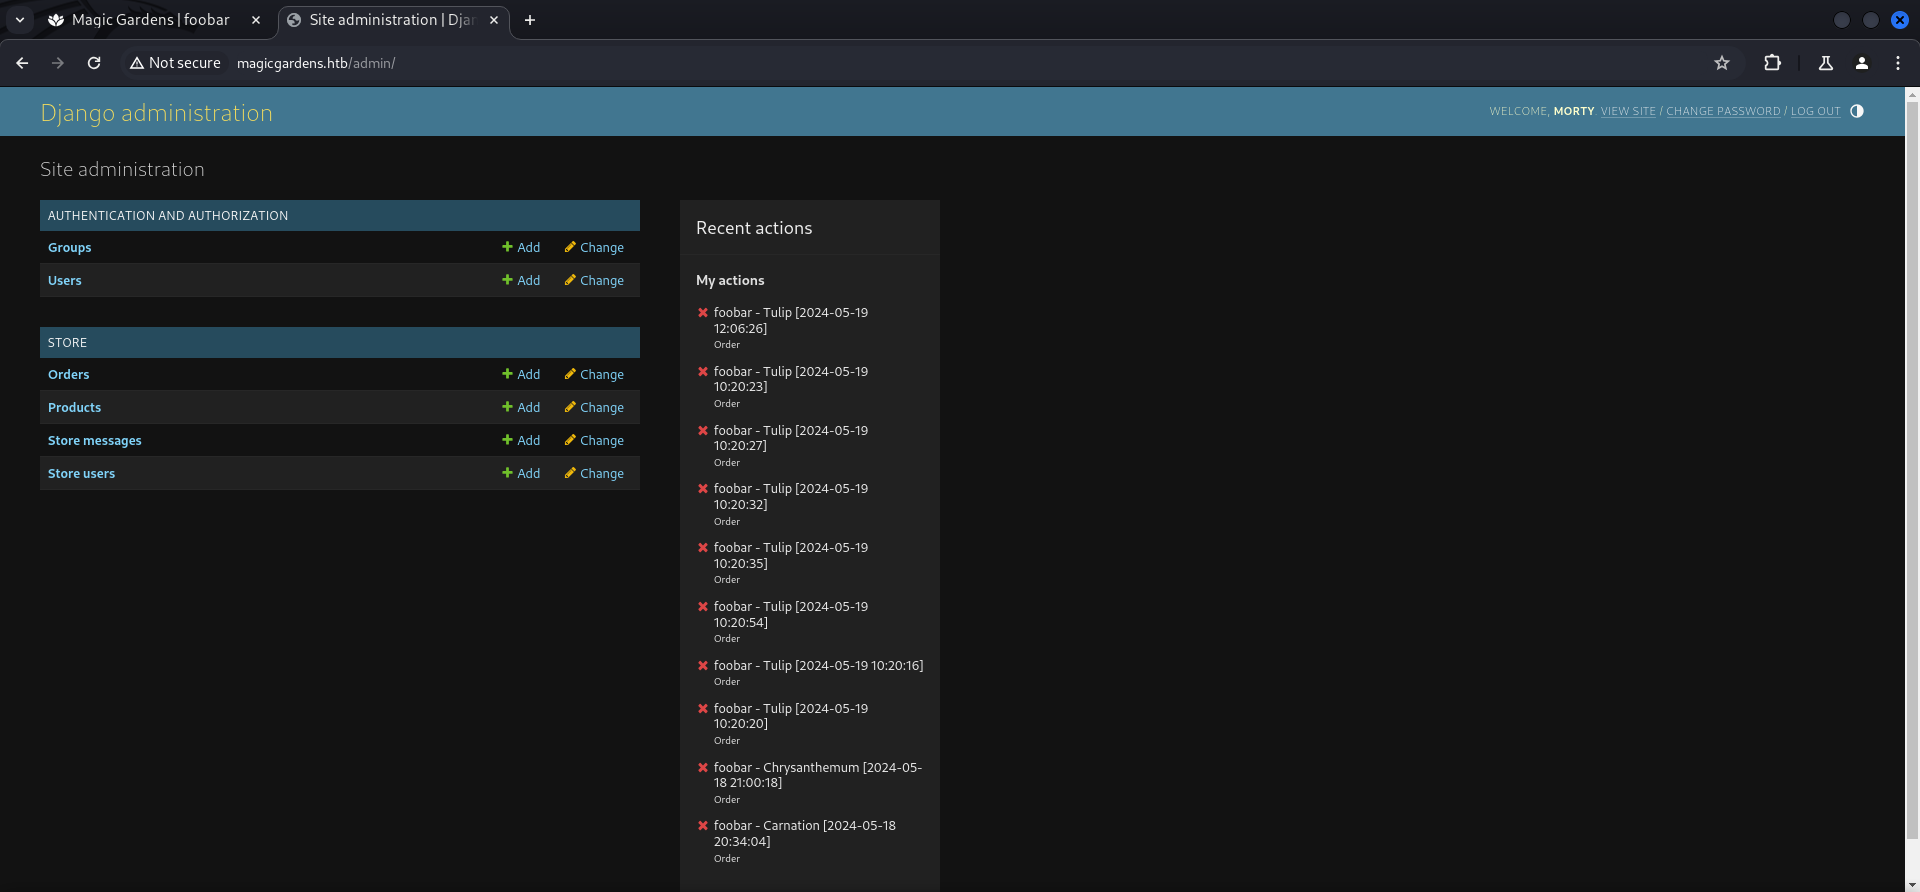Expand the tab search dropdown arrow

20,20
